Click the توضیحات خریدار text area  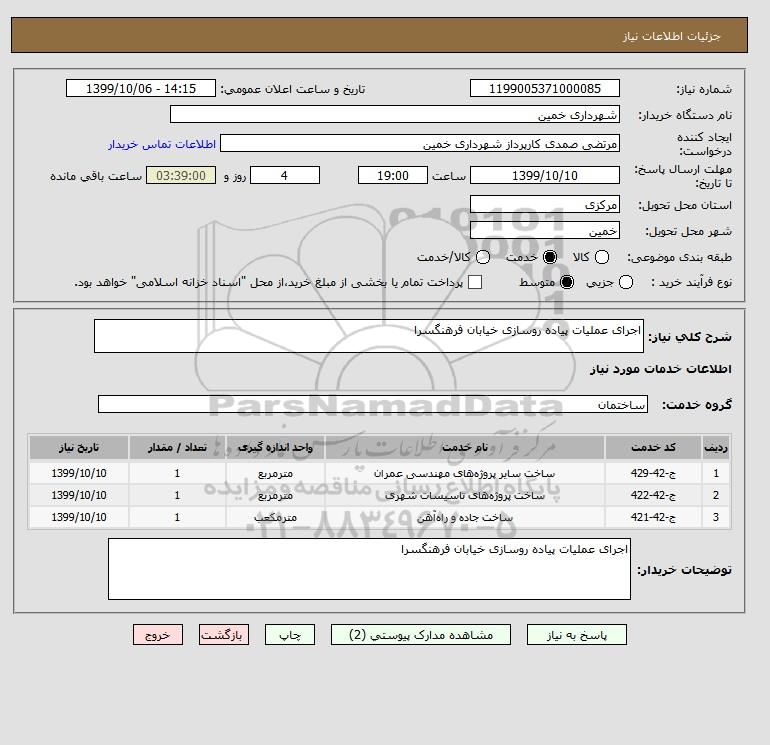369,569
